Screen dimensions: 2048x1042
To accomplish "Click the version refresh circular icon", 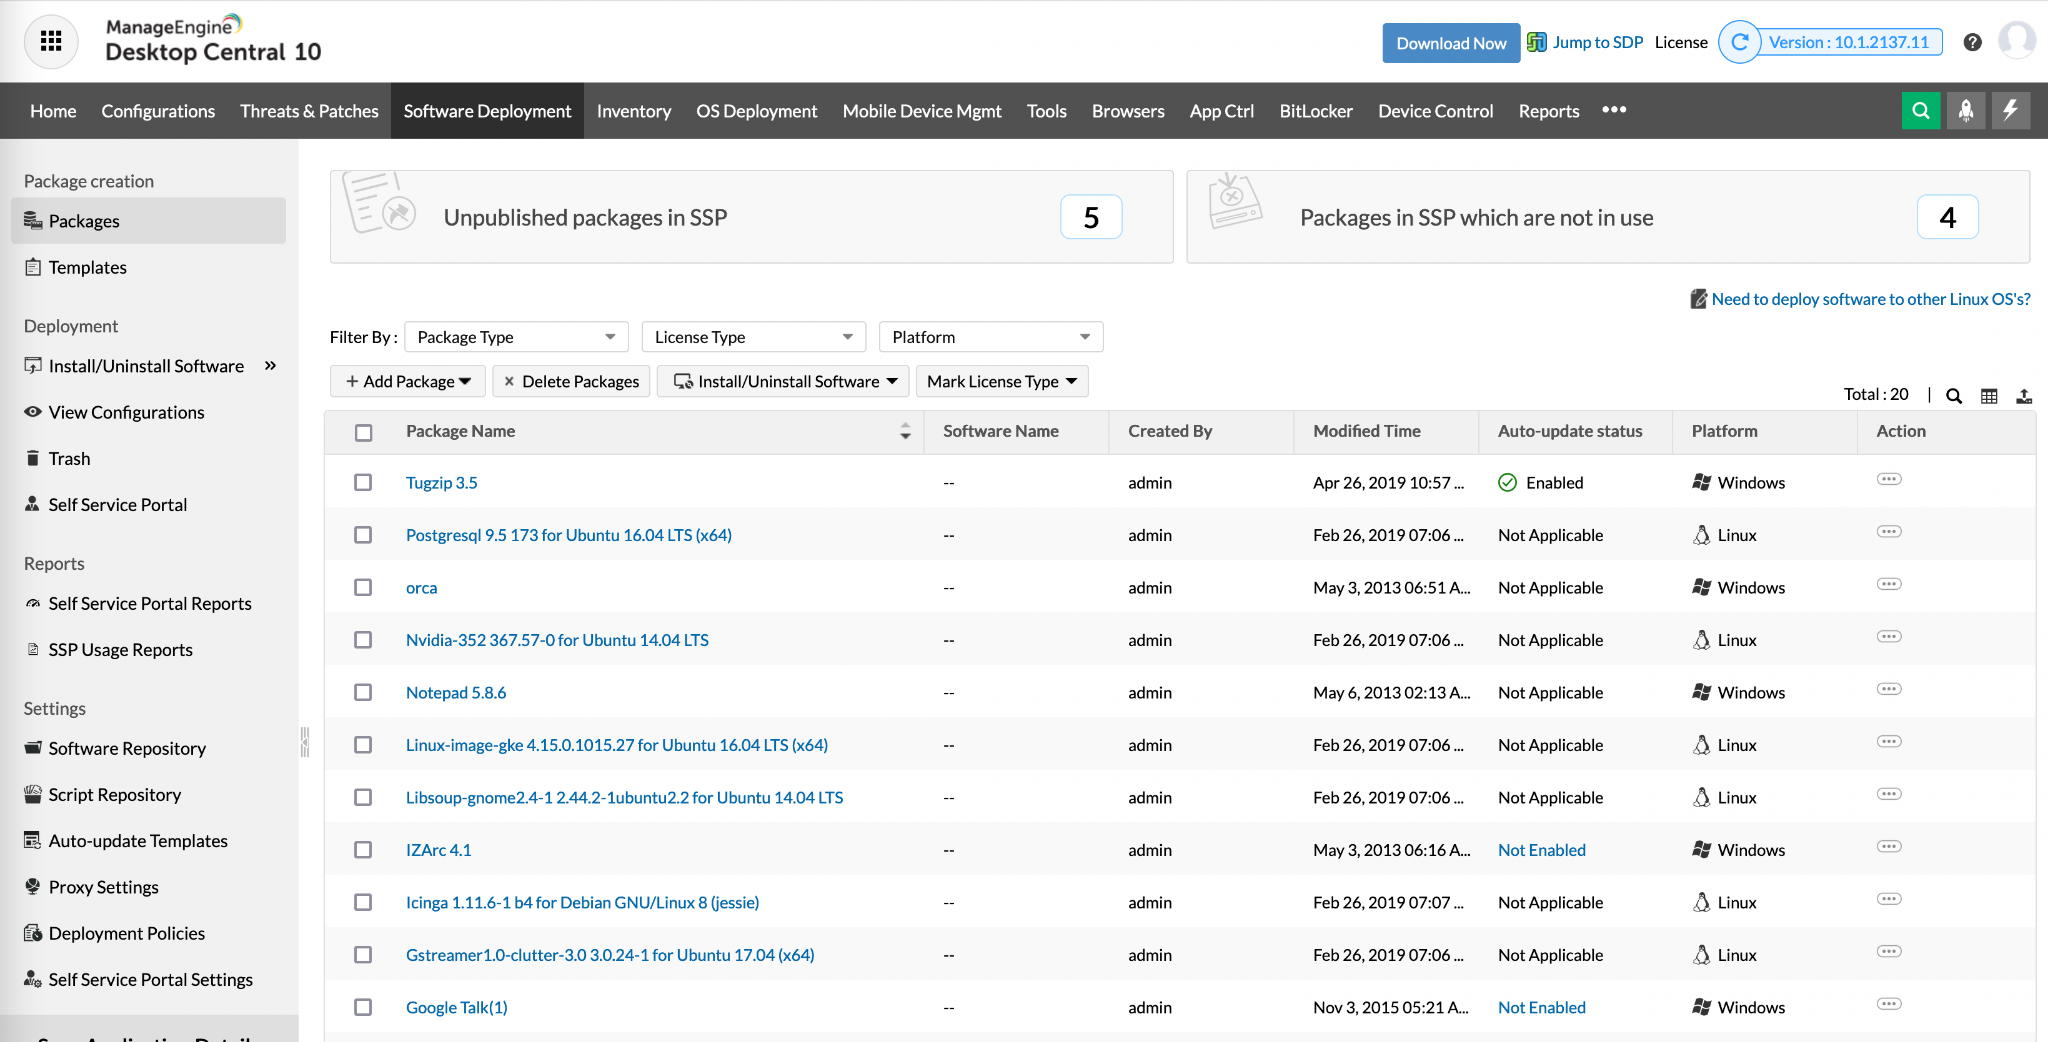I will (x=1740, y=42).
